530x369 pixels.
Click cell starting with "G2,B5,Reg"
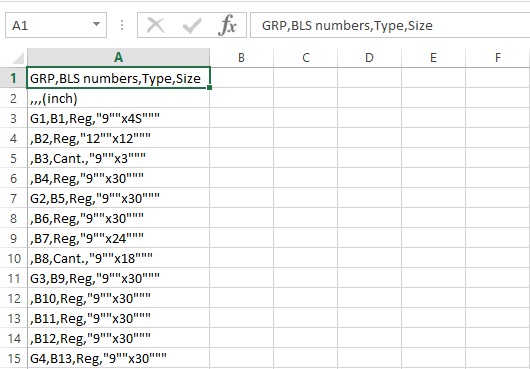click(118, 198)
